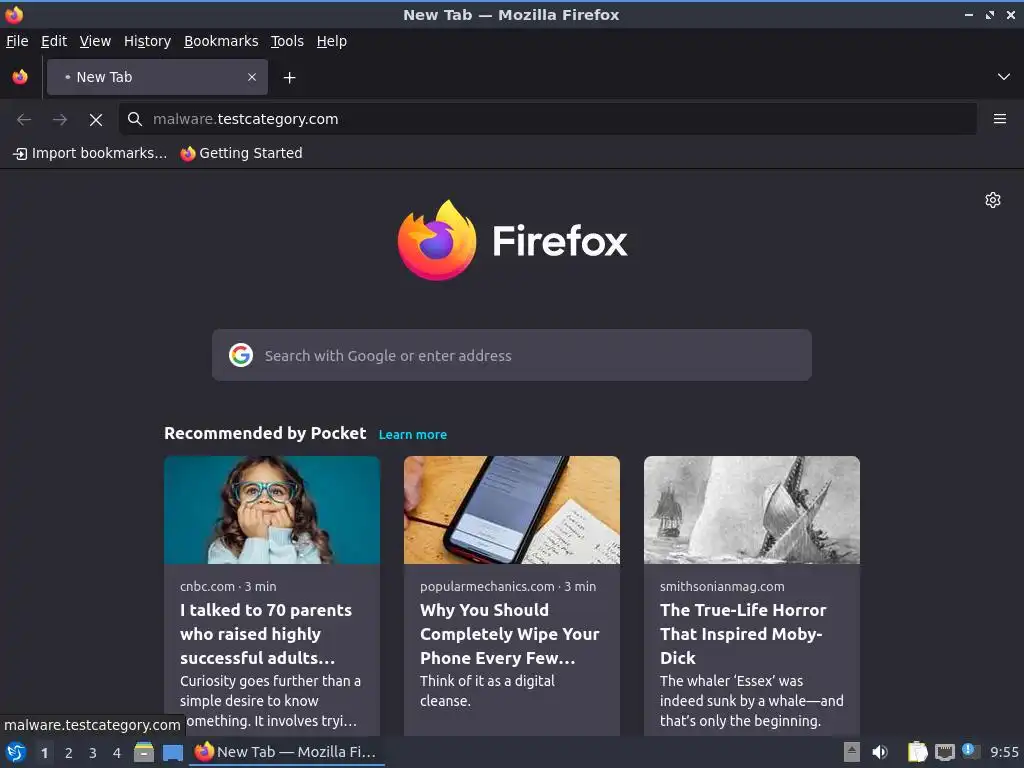Click the Google logo in the search box
Screen dimensions: 1024x768
point(241,355)
